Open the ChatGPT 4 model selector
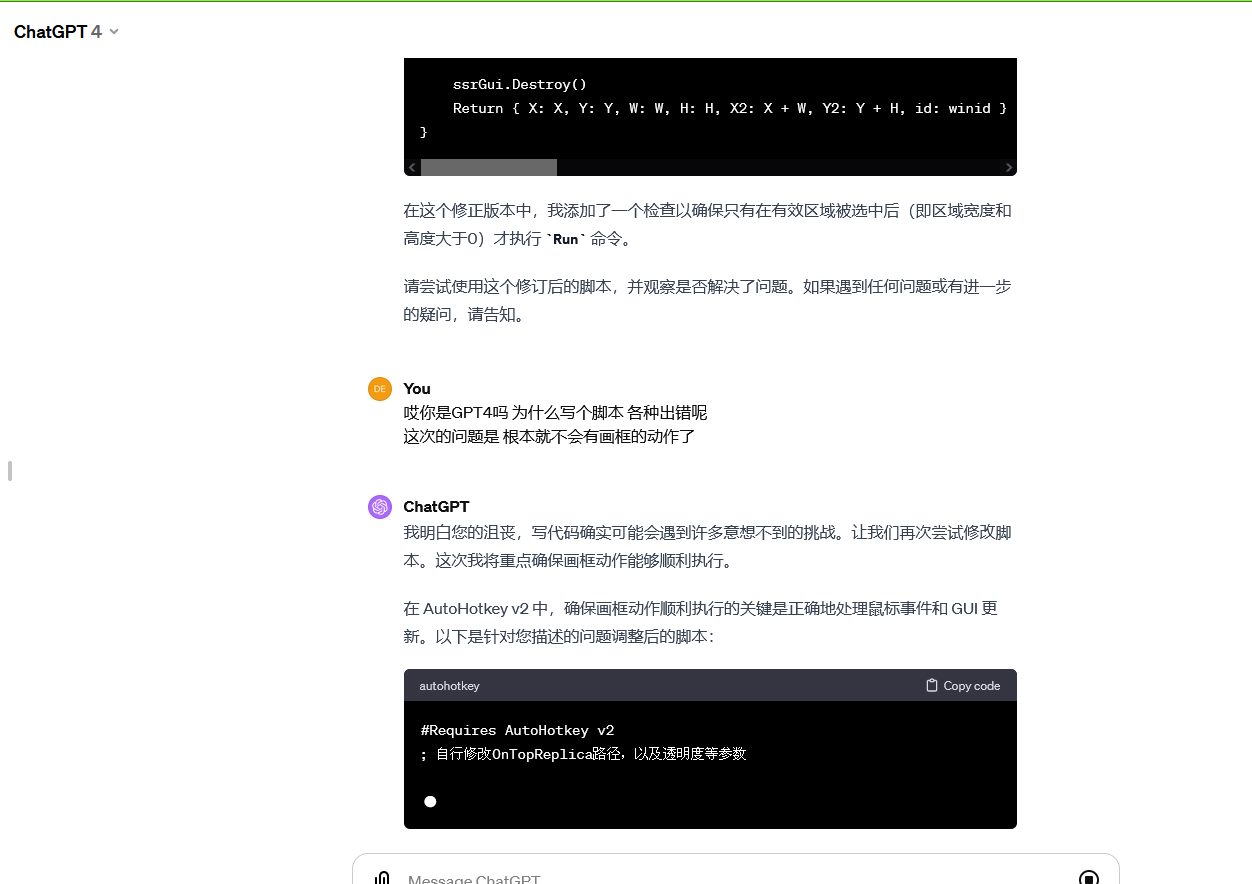This screenshot has width=1252, height=884. tap(66, 32)
